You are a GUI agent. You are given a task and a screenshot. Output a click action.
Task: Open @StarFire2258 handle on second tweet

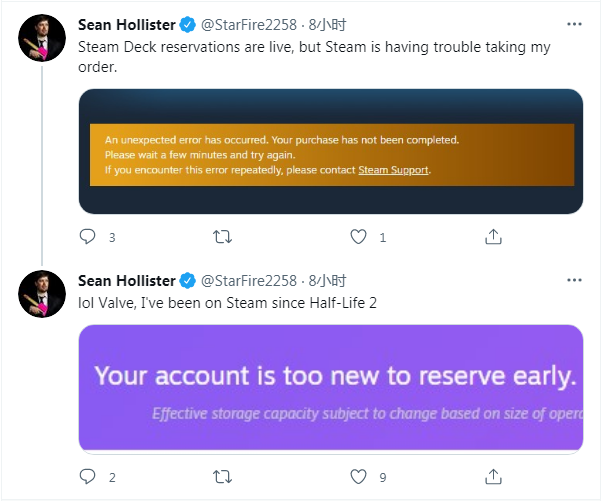249,280
